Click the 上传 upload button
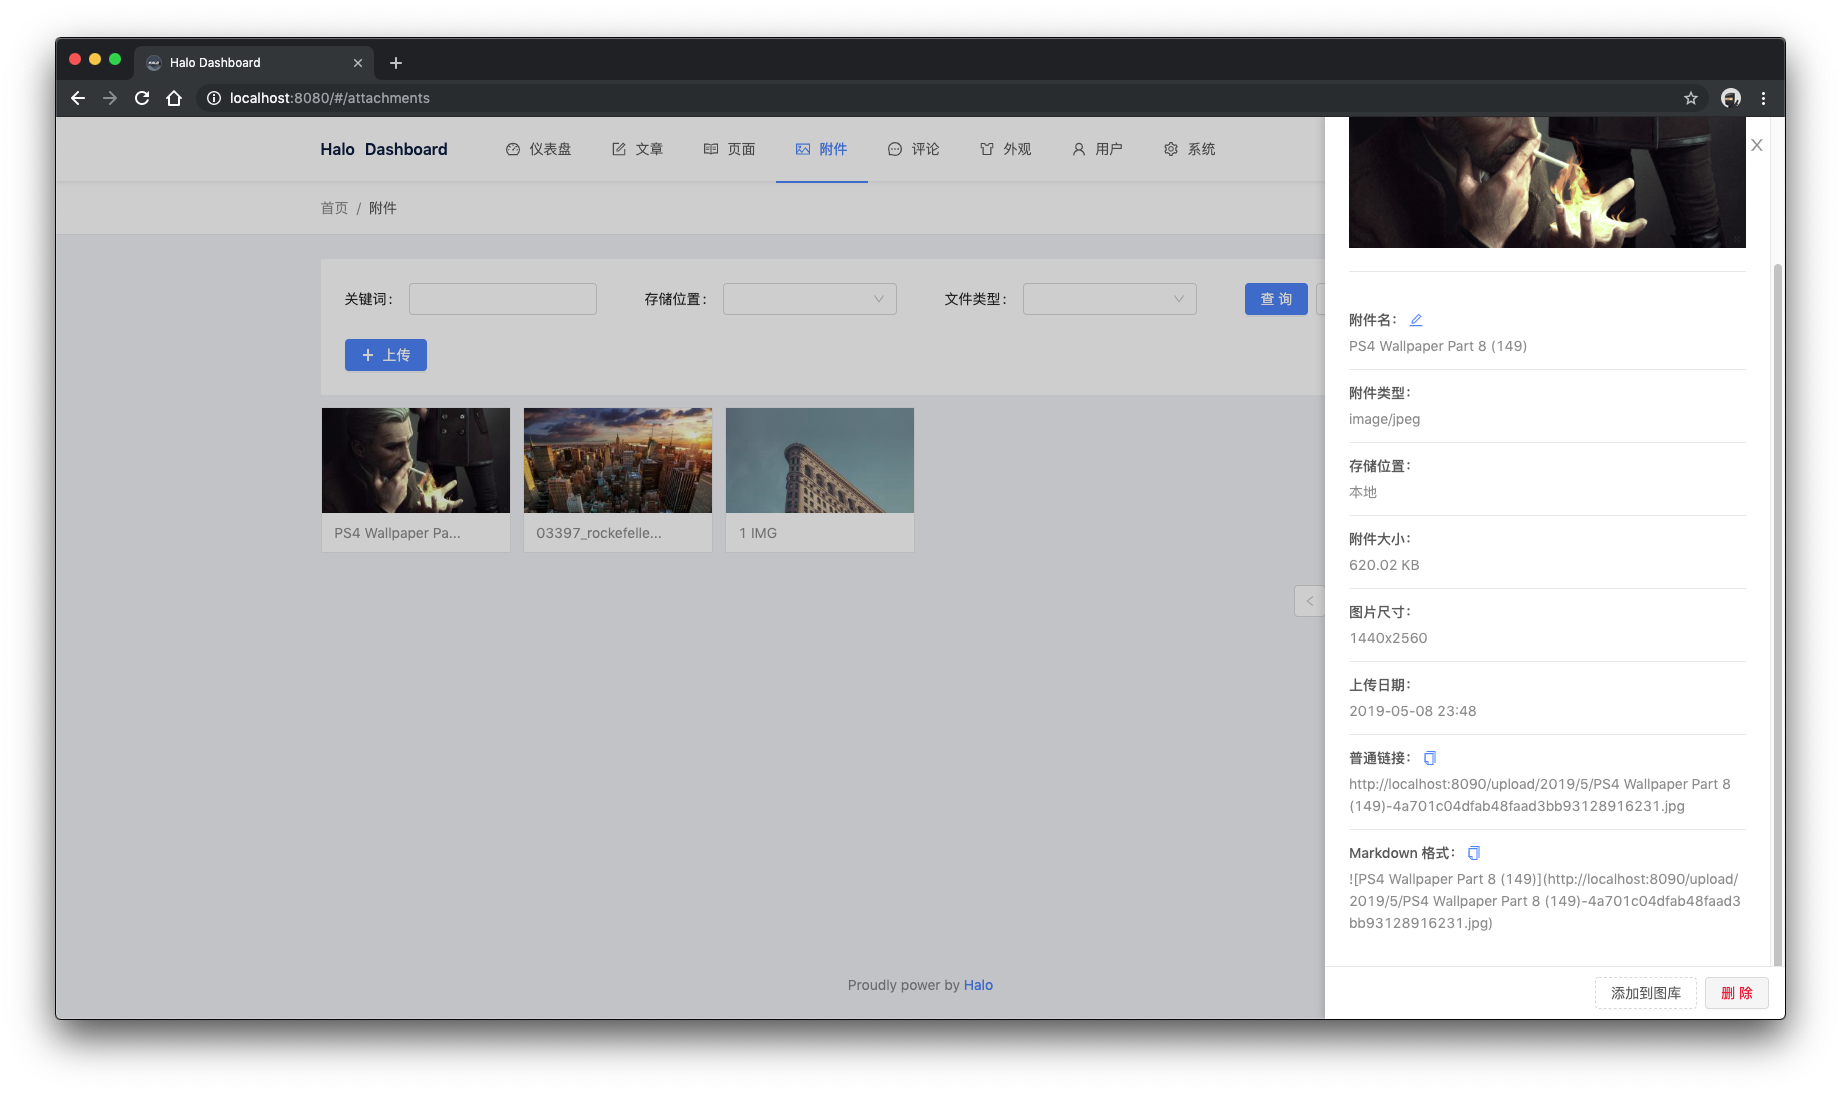 [386, 355]
